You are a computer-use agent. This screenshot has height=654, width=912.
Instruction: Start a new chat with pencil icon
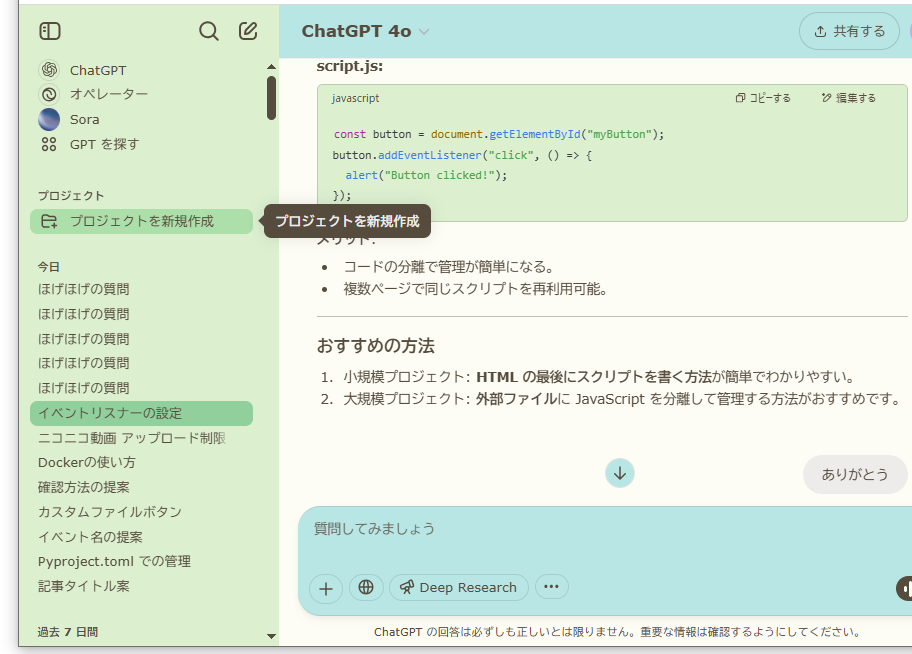click(248, 31)
